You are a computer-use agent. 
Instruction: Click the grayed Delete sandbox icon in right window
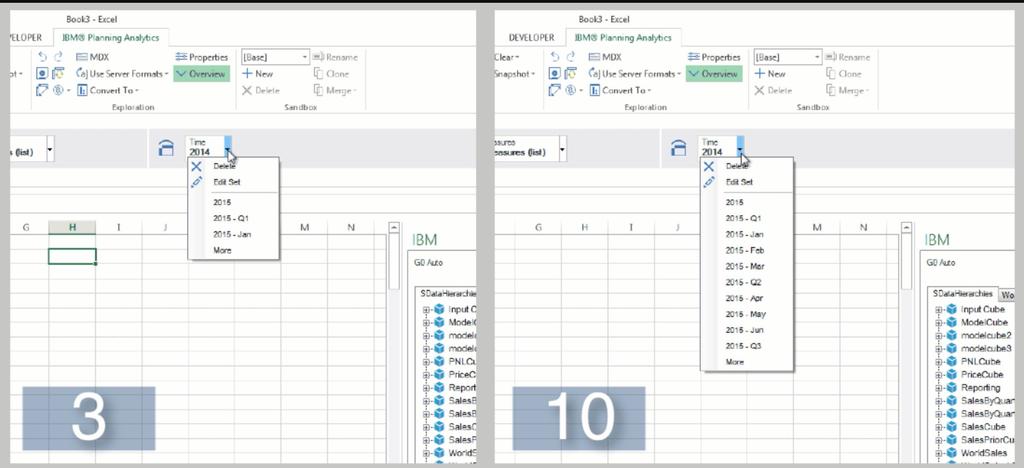pyautogui.click(x=759, y=91)
